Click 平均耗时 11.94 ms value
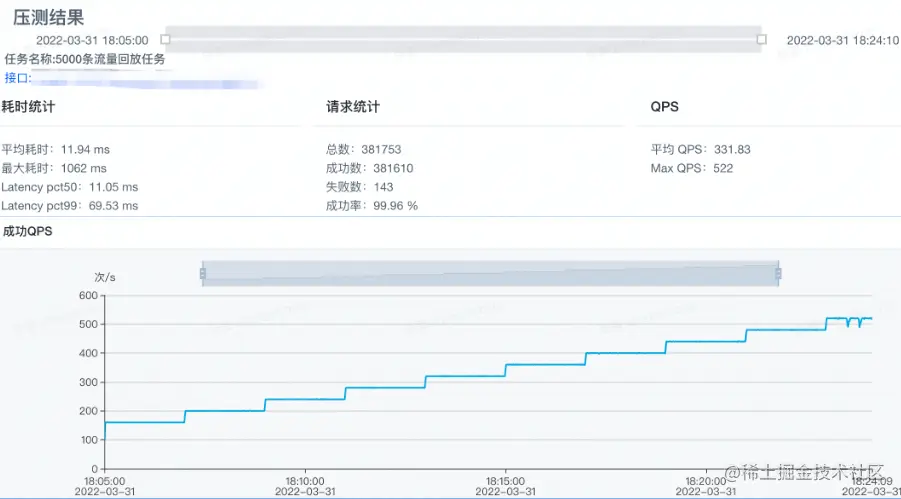The height and width of the screenshot is (499, 901). click(x=55, y=149)
